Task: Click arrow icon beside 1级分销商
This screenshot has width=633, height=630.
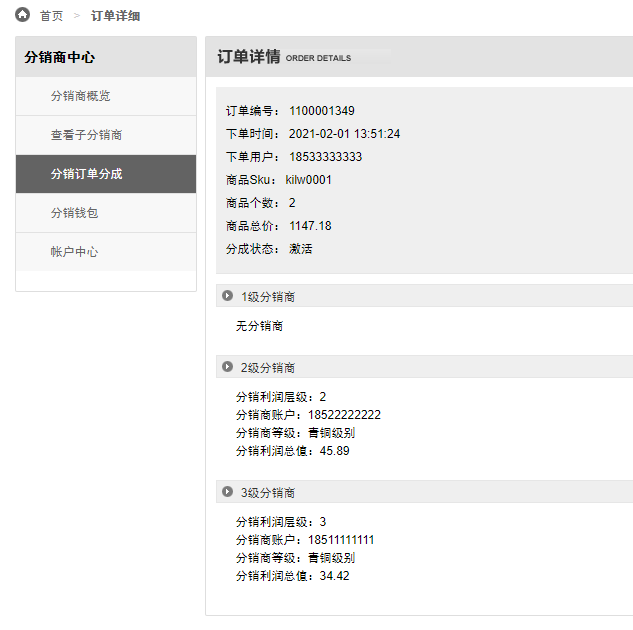Action: [227, 295]
